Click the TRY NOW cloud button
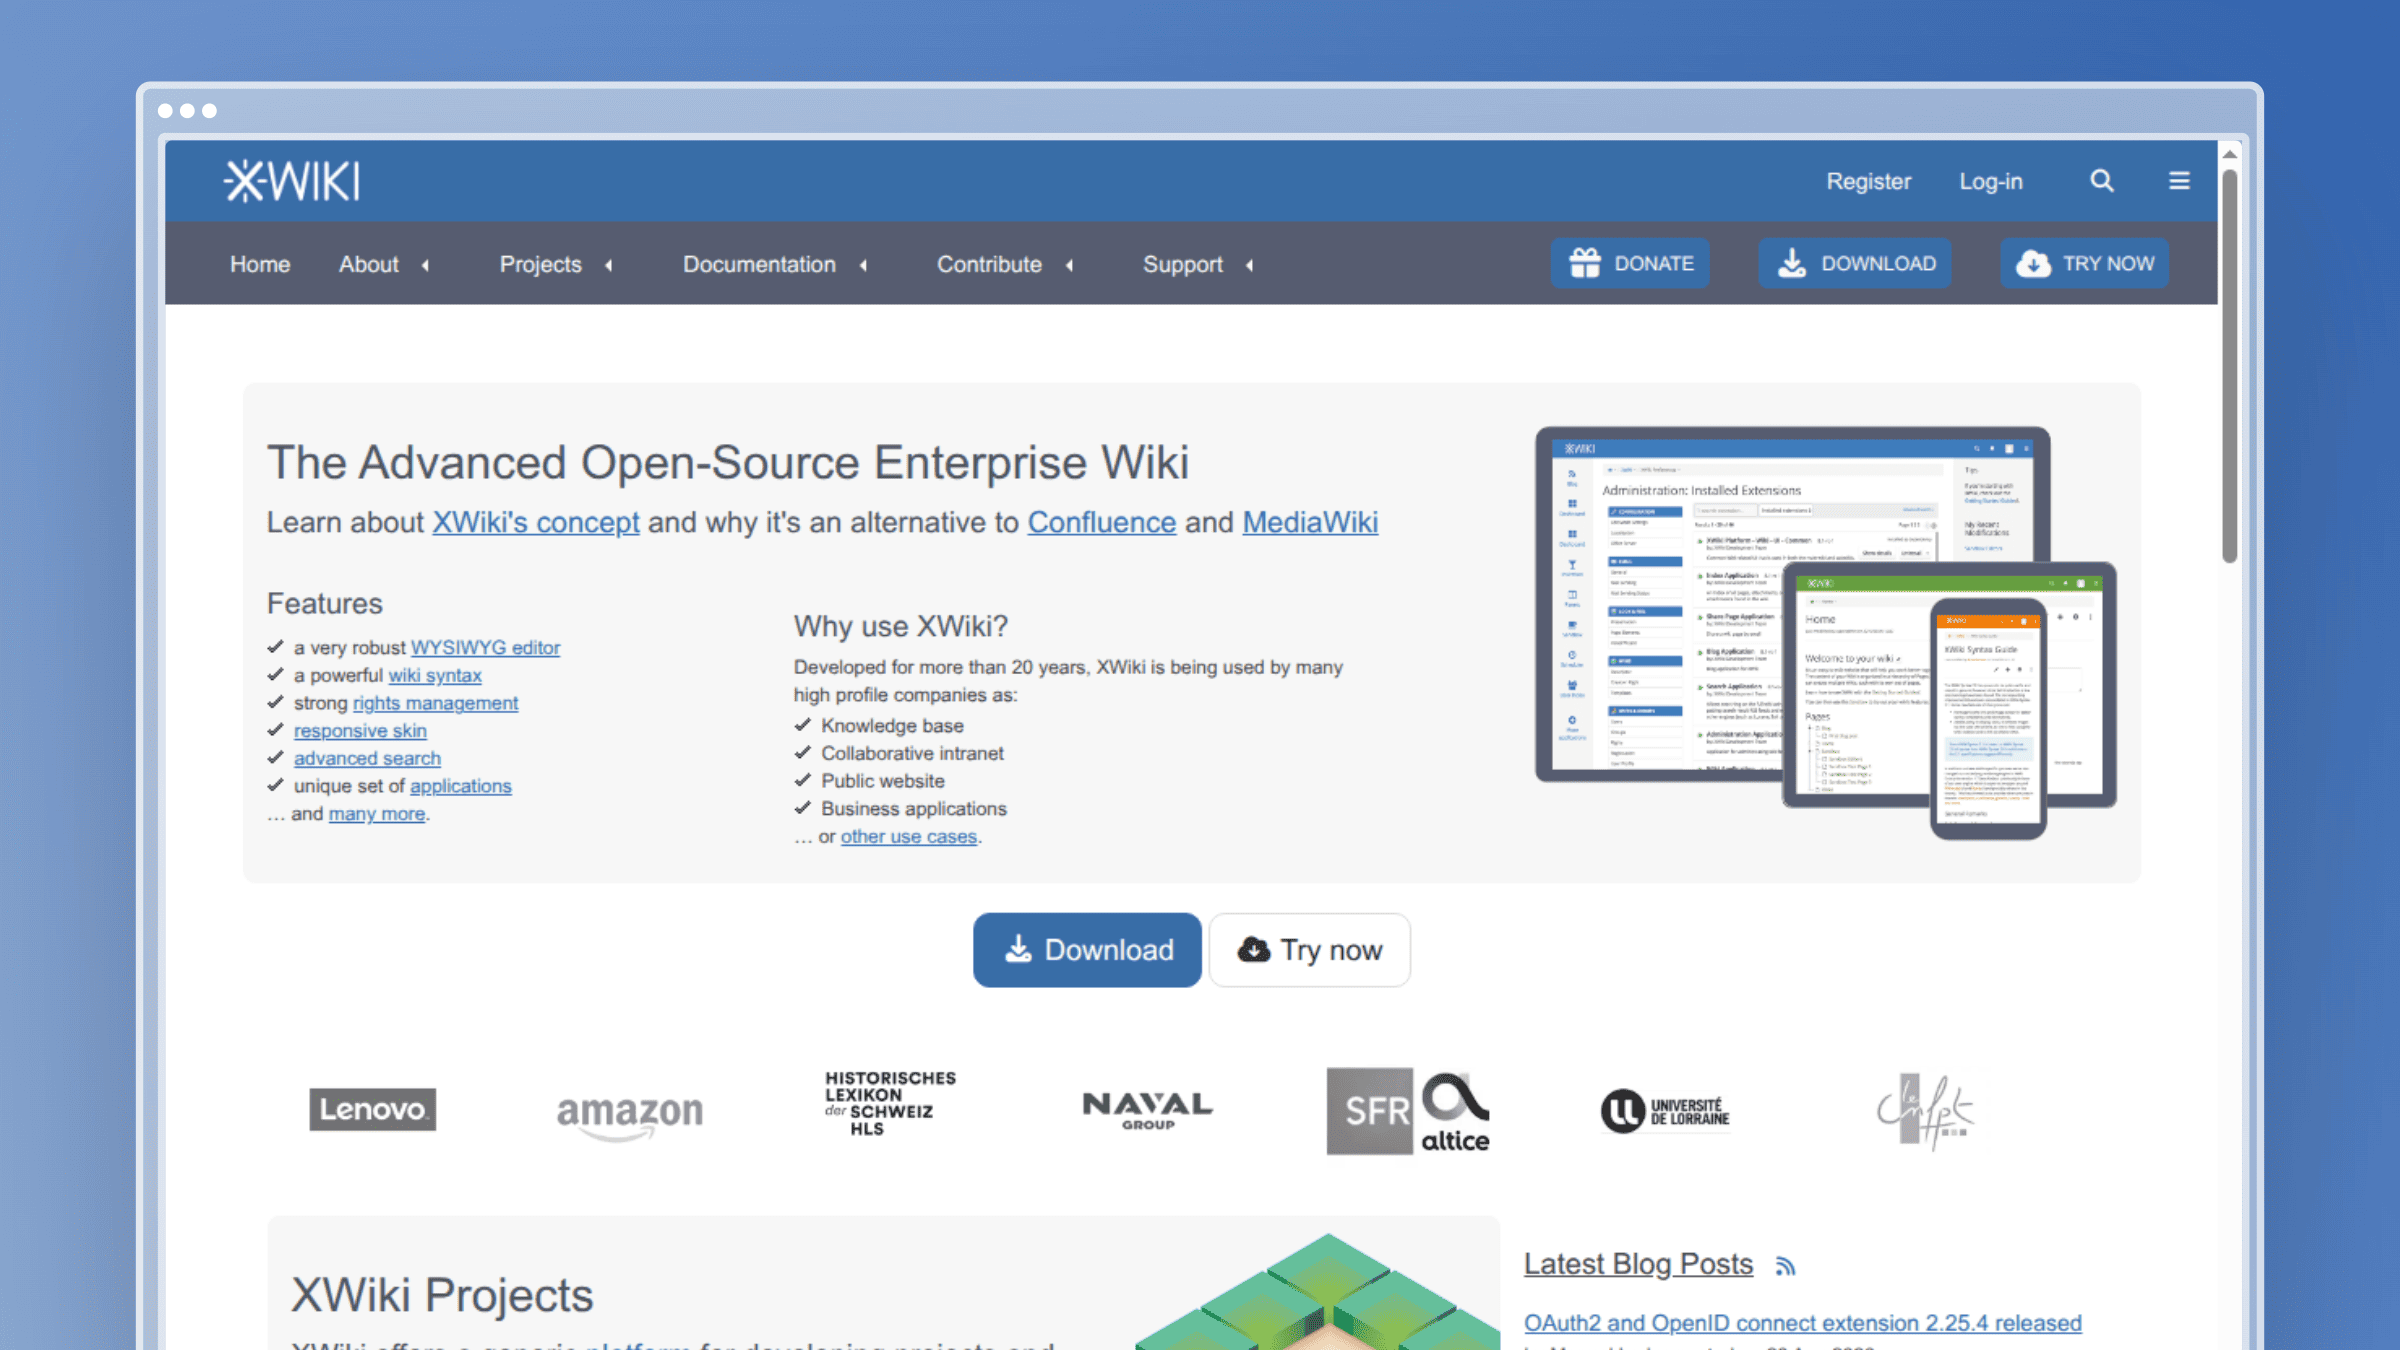This screenshot has width=2400, height=1350. point(2084,264)
